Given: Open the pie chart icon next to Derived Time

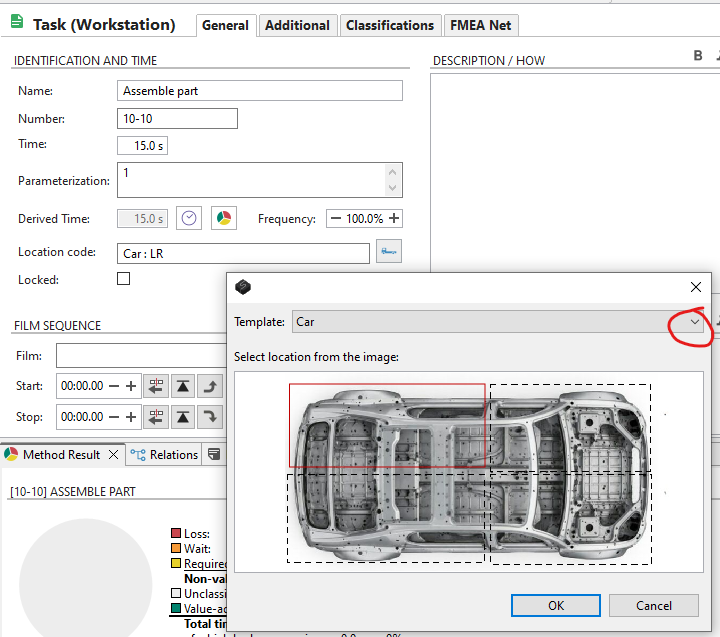Looking at the screenshot, I should click(x=223, y=219).
